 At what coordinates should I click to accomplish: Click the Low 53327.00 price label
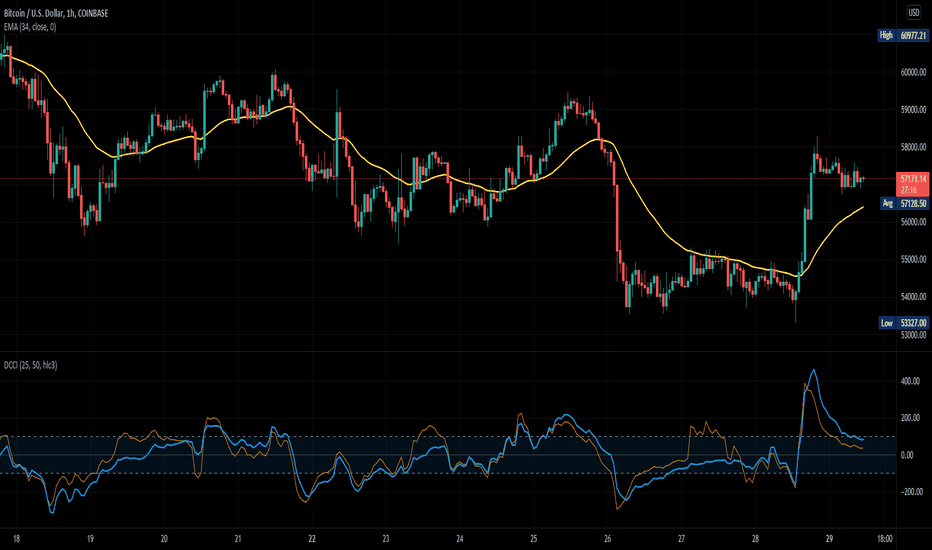tap(903, 323)
